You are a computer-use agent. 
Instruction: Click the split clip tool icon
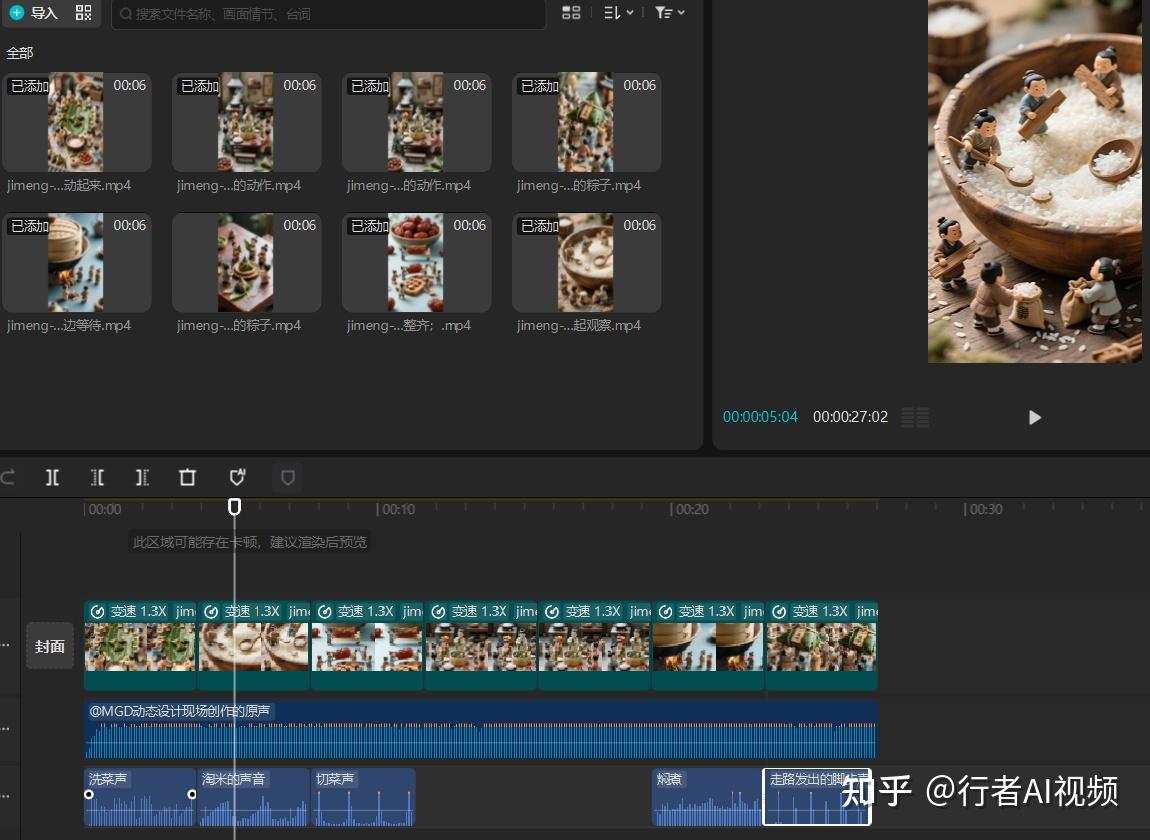coord(52,478)
